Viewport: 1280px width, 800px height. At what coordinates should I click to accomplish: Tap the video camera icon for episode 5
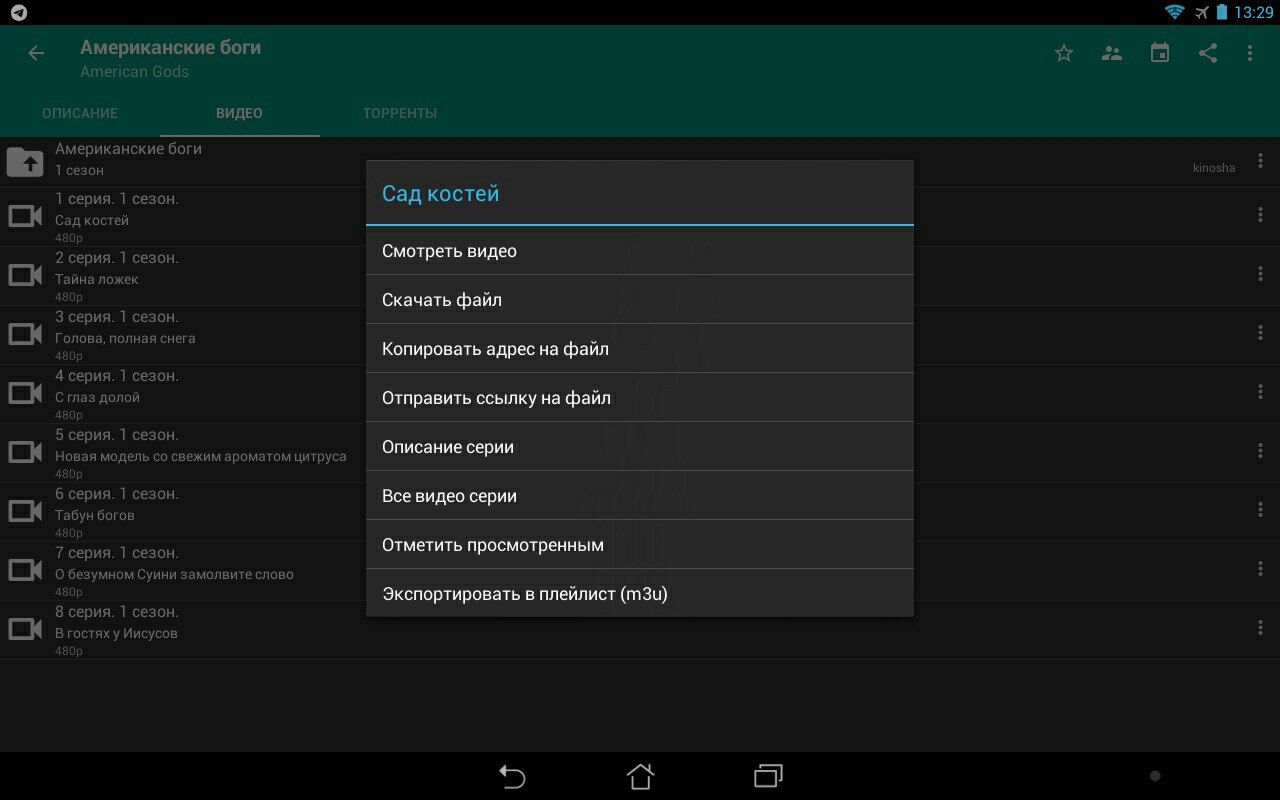coord(25,452)
